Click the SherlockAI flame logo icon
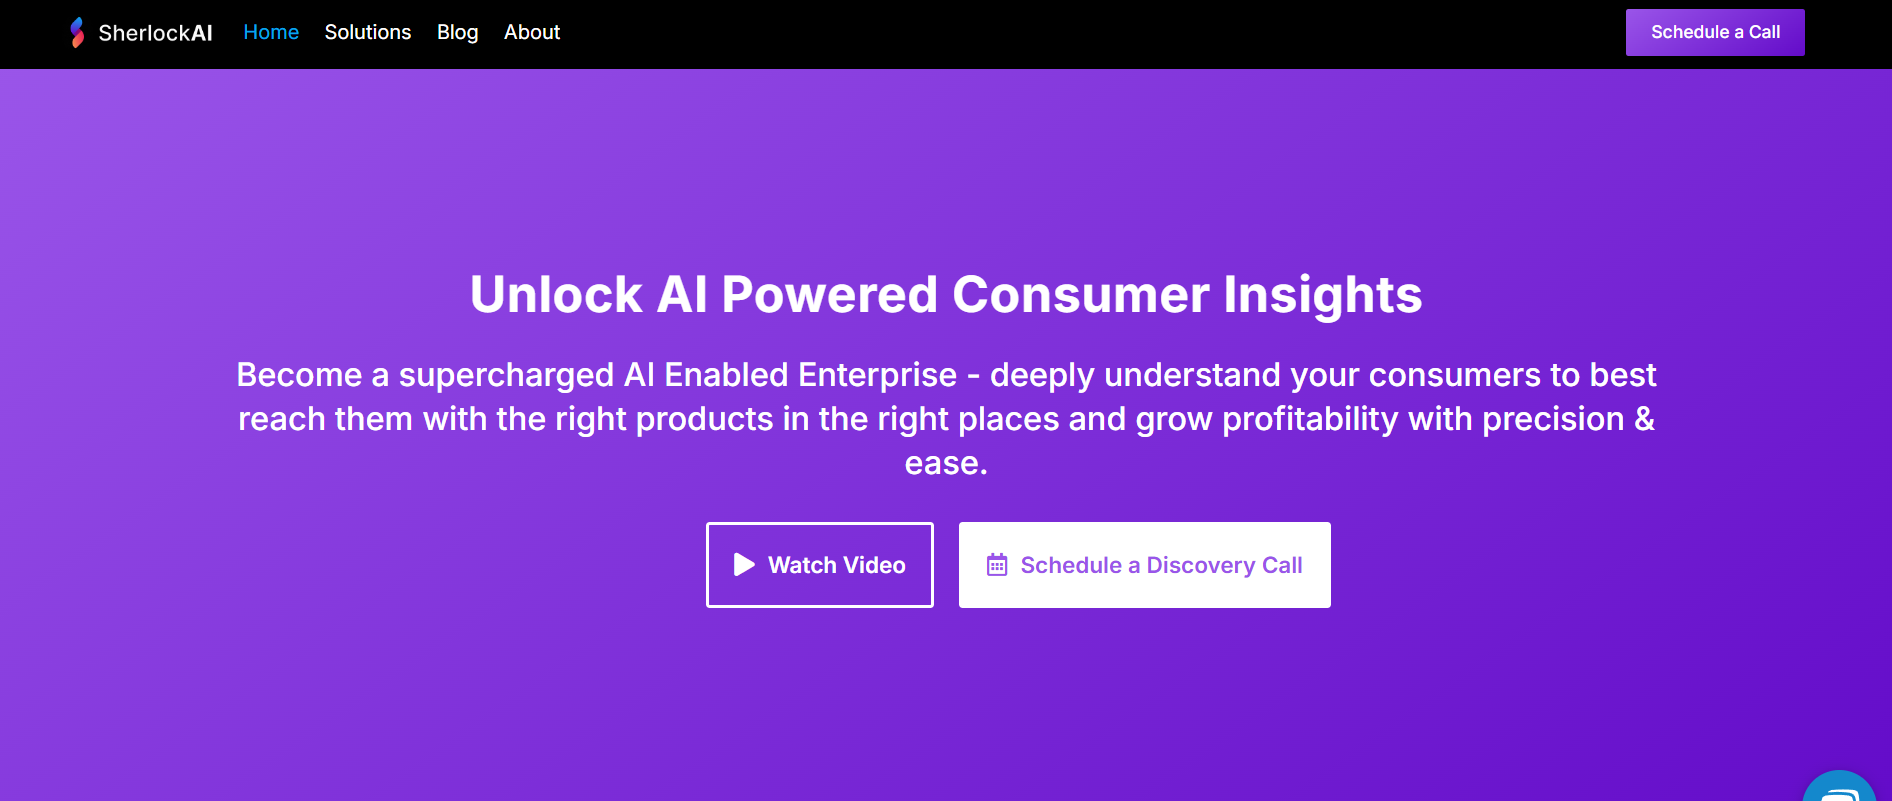The width and height of the screenshot is (1892, 801). [77, 33]
